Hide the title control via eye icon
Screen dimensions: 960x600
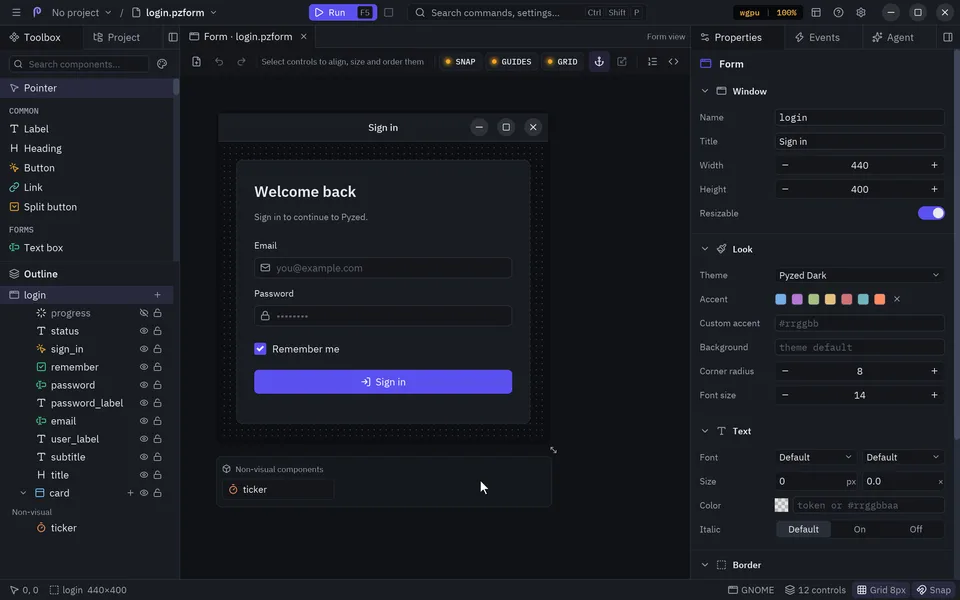[144, 475]
